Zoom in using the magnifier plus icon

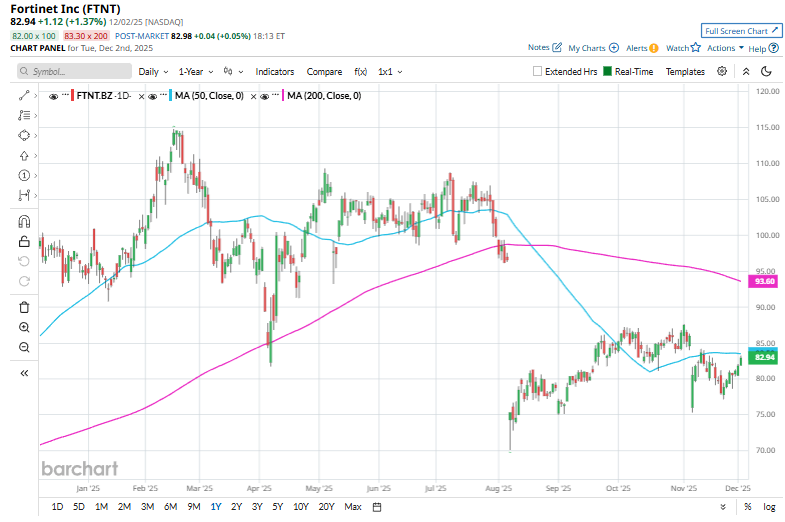[x=25, y=327]
